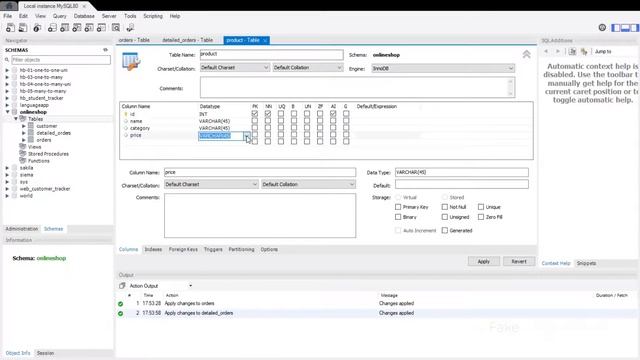The width and height of the screenshot is (640, 360).
Task: Click the Revert button
Action: pos(519,261)
